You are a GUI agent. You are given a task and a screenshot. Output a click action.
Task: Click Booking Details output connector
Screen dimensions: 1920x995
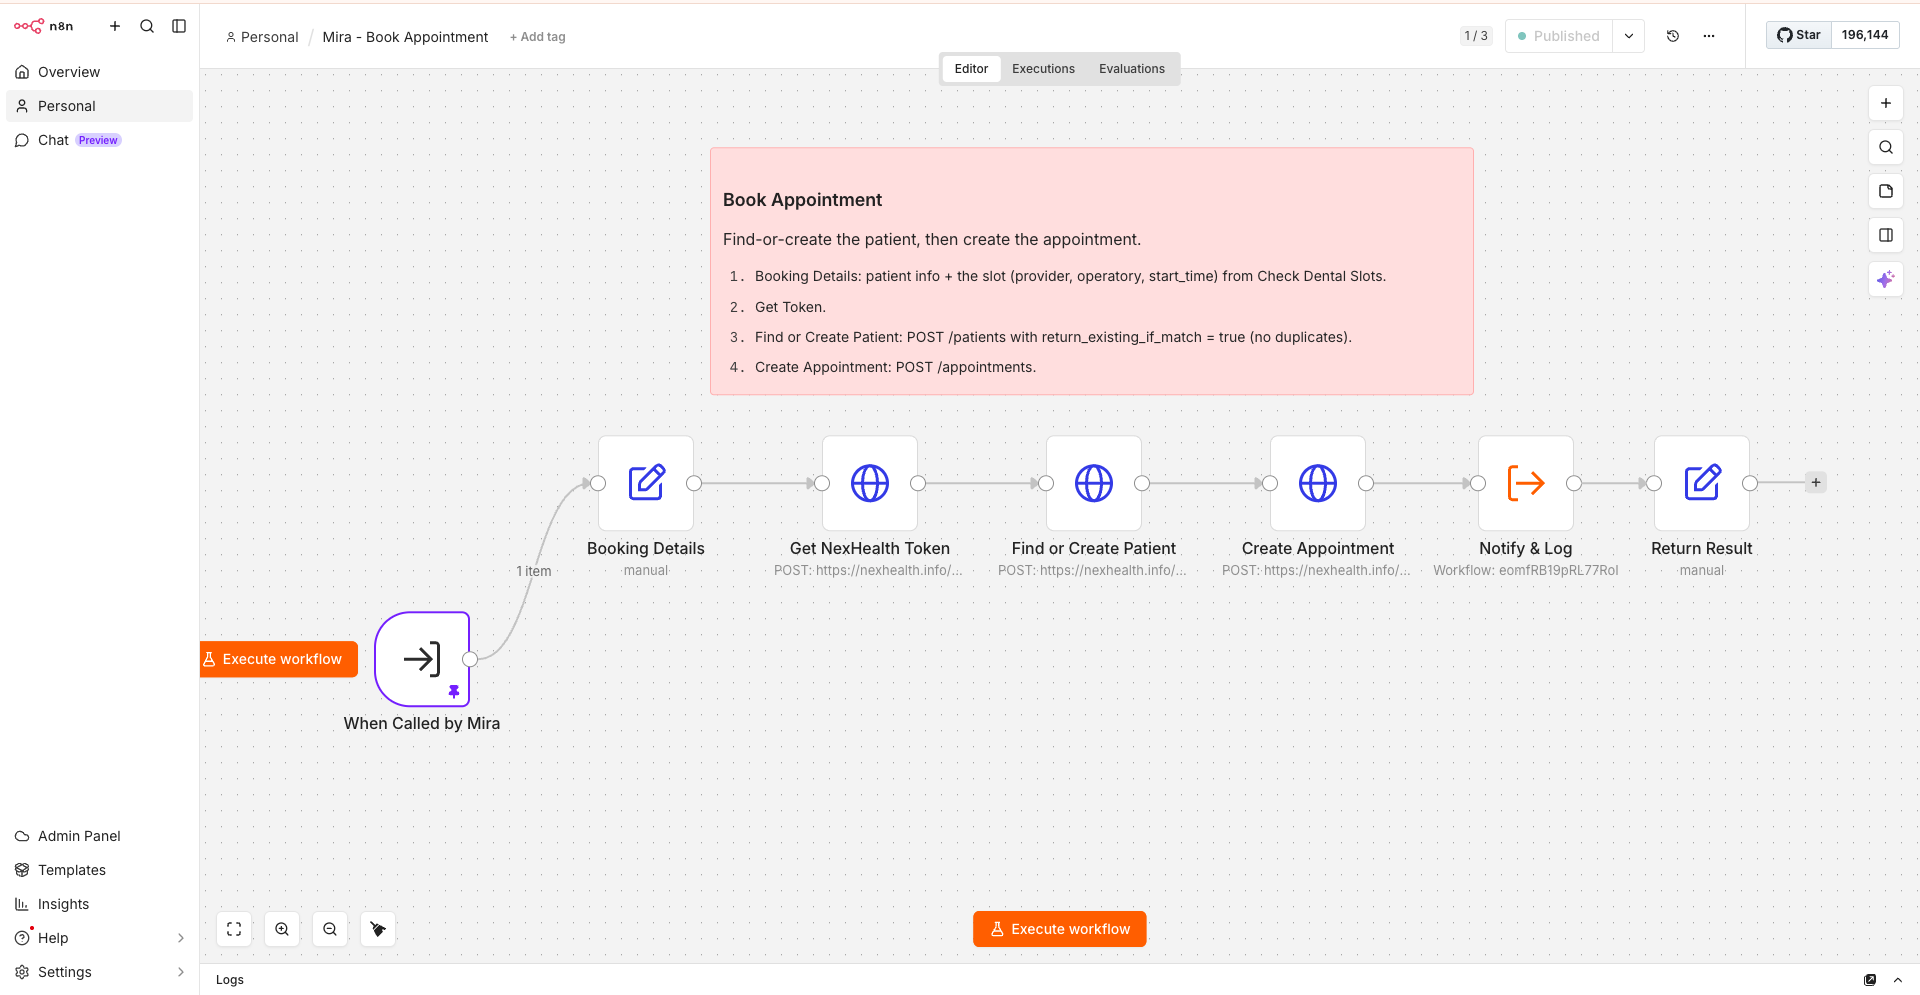click(694, 483)
